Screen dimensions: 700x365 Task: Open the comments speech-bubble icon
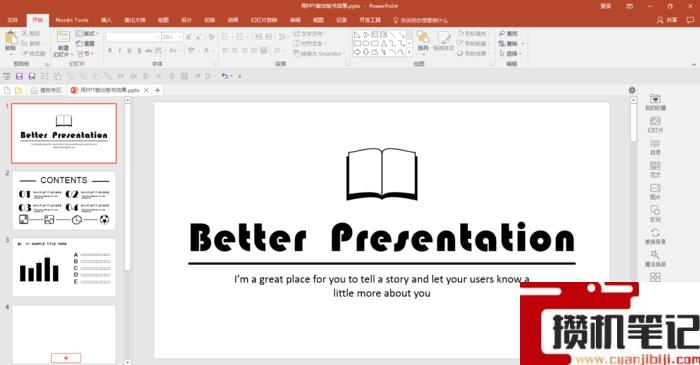point(690,20)
